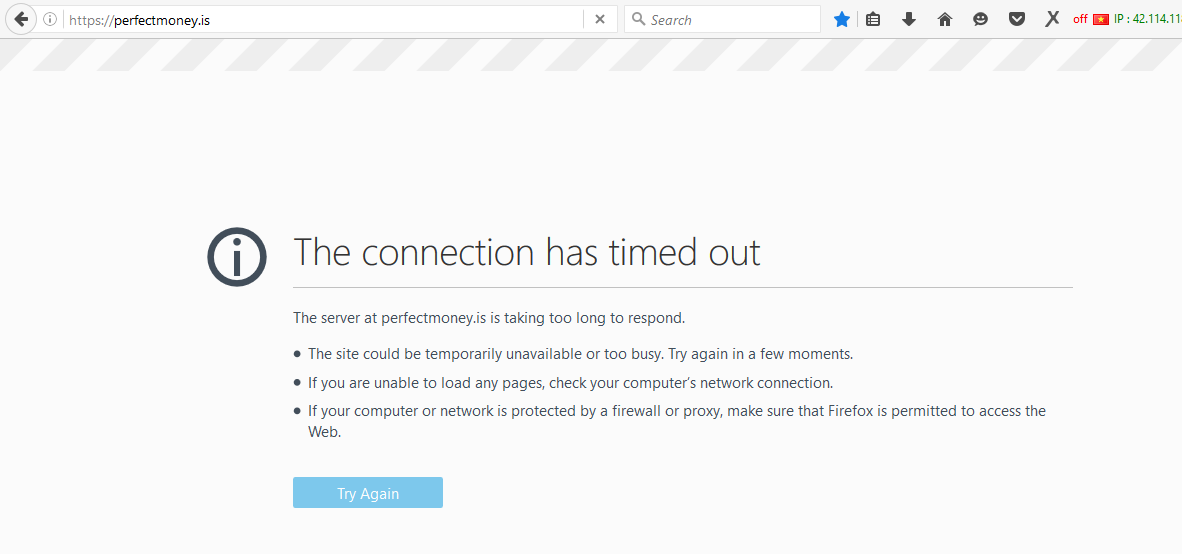Click the large info circle icon
This screenshot has height=554, width=1182.
tap(237, 257)
